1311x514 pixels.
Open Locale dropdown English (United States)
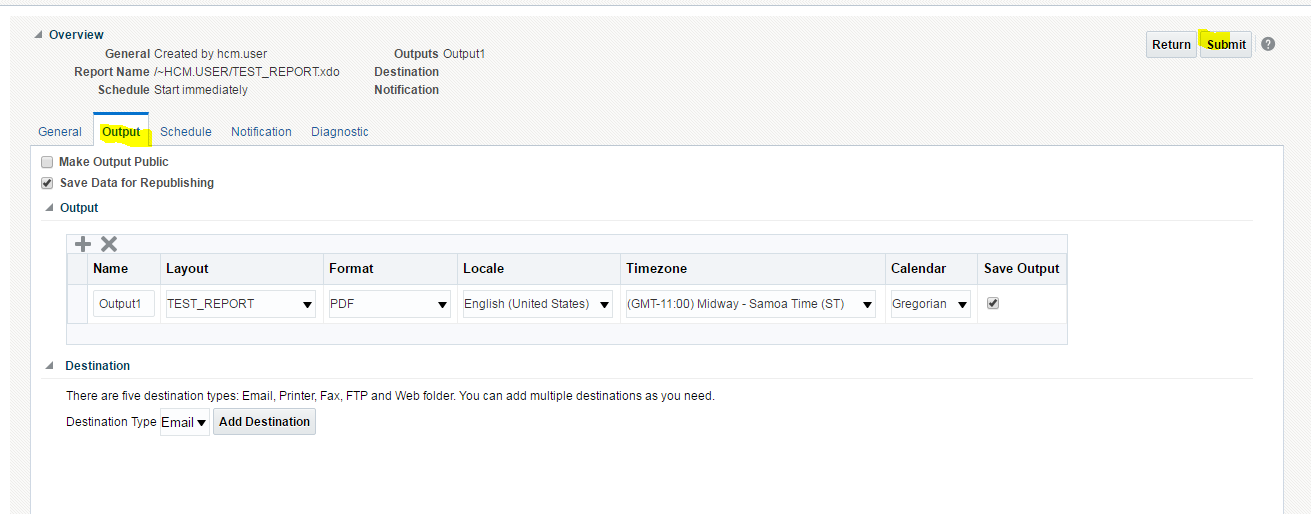[538, 304]
